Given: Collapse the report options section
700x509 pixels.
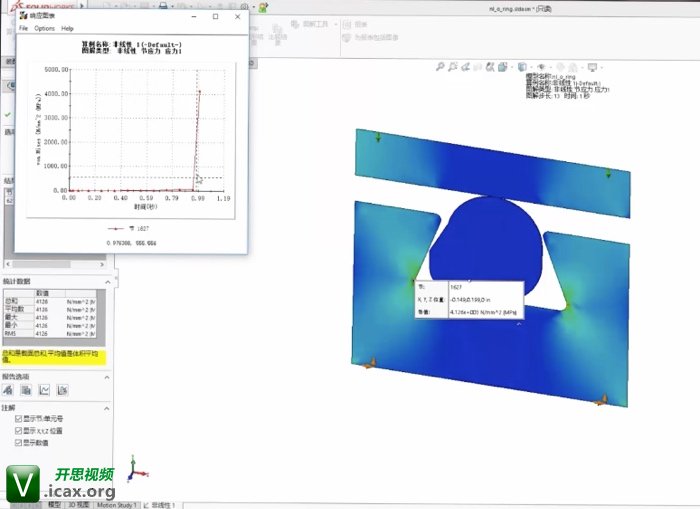Looking at the screenshot, I should click(107, 376).
